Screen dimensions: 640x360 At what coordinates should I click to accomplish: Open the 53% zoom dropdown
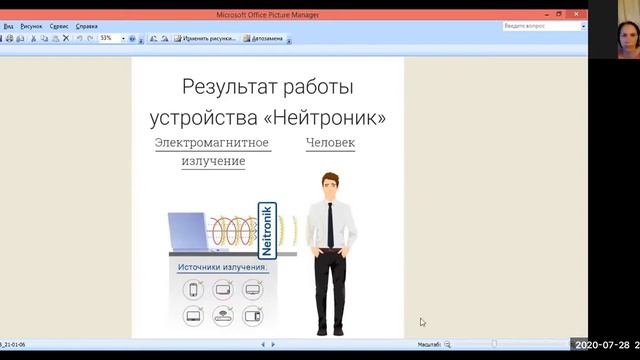(123, 38)
